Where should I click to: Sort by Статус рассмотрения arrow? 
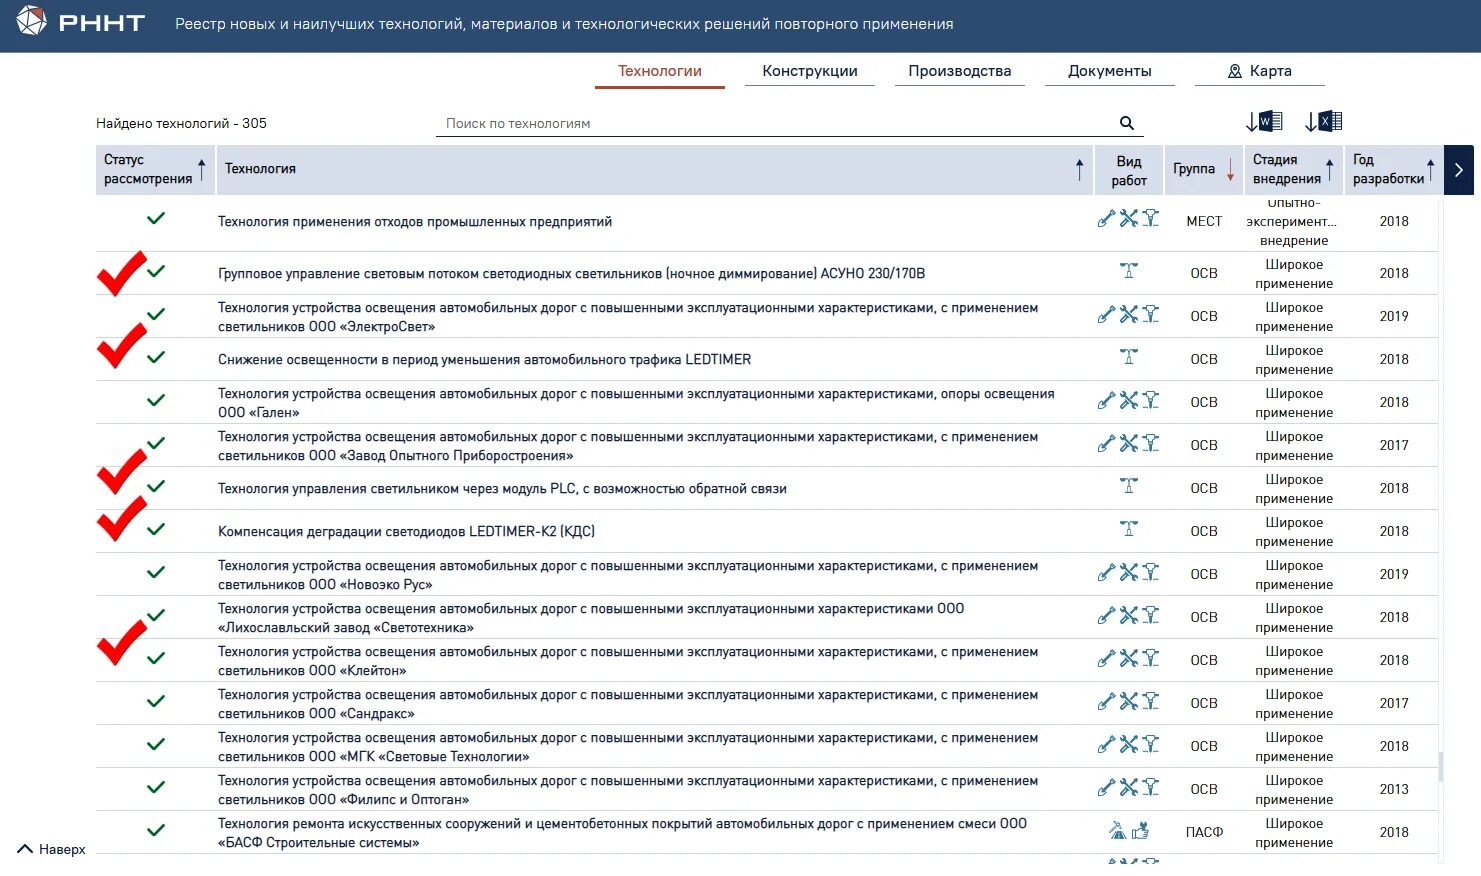(201, 169)
